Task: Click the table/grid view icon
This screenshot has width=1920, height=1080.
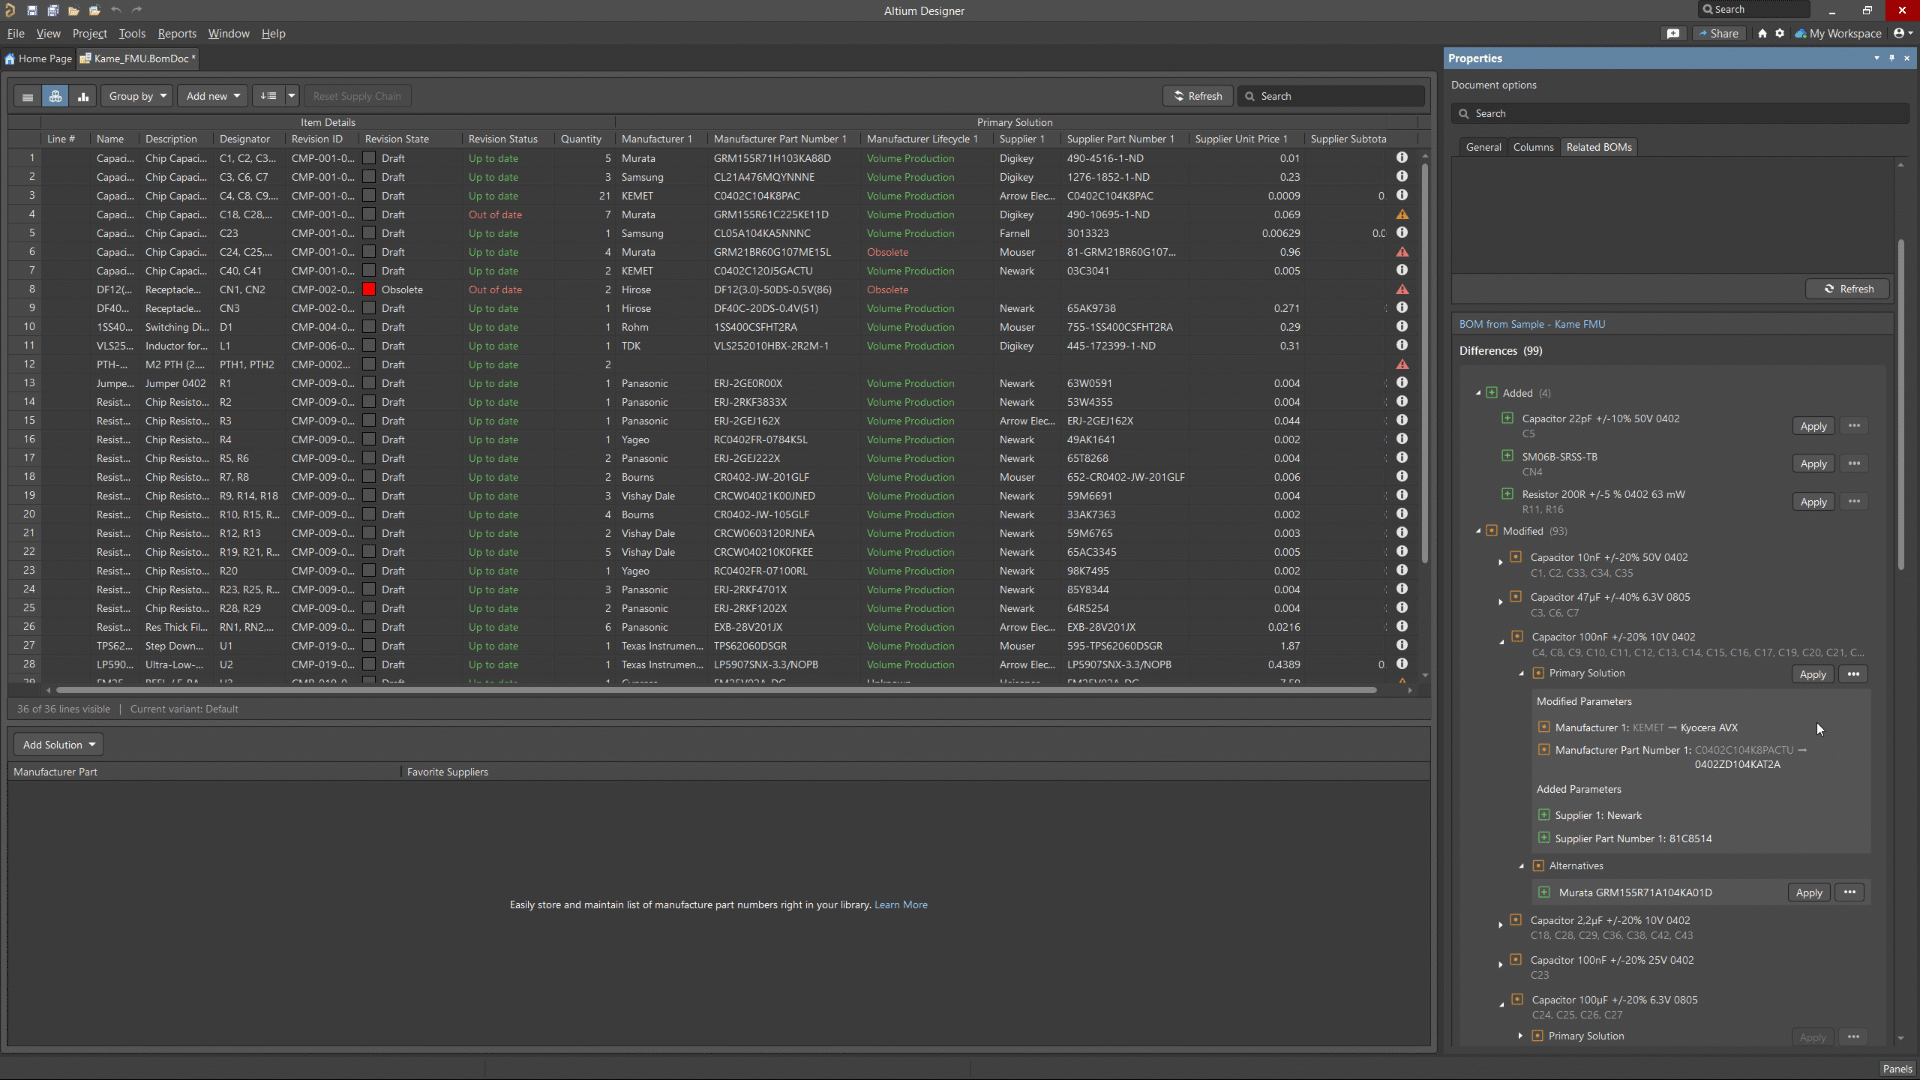Action: click(26, 95)
